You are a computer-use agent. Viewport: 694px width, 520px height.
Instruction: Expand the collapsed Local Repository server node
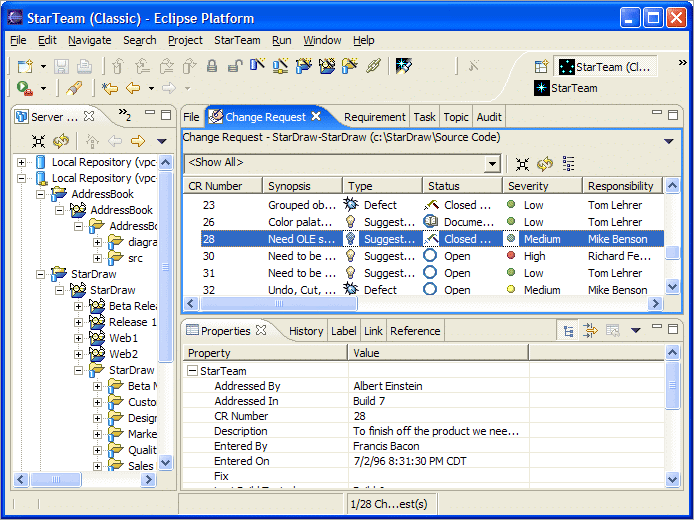(21, 162)
